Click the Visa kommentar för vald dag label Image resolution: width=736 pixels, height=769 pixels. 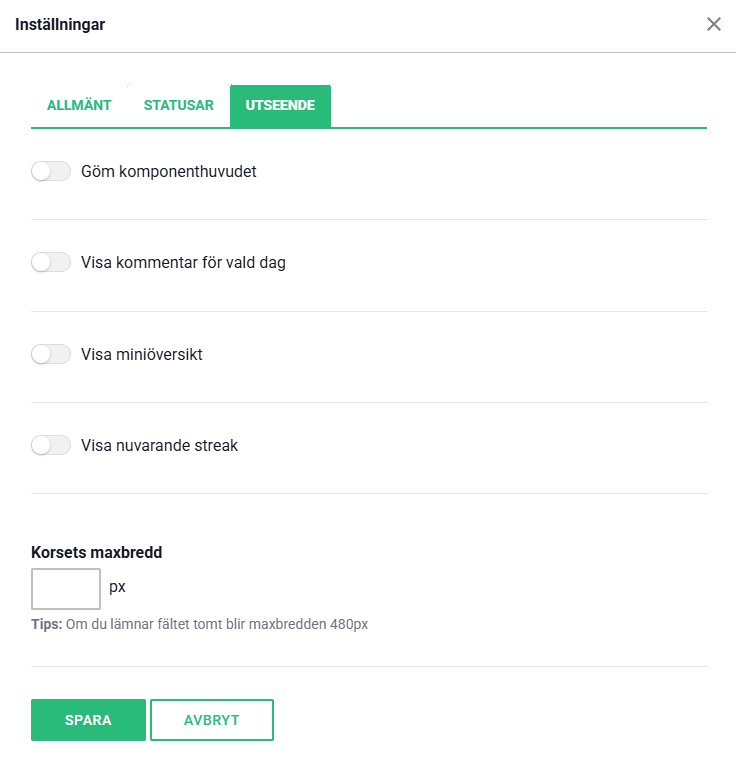[183, 263]
